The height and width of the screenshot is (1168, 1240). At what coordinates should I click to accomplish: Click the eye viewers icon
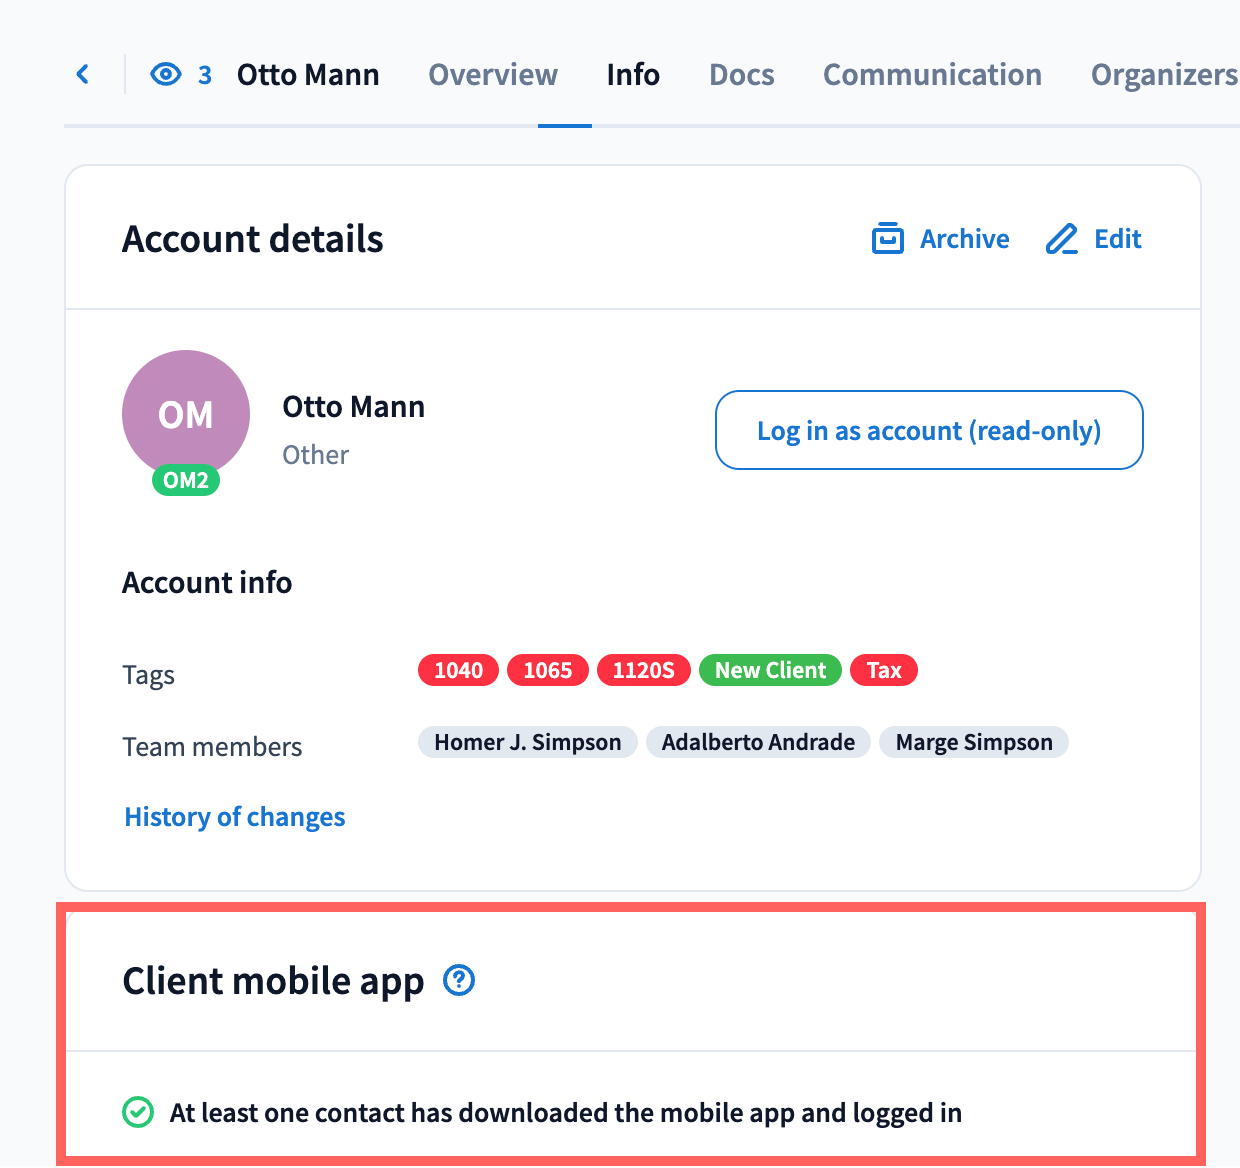[x=166, y=74]
